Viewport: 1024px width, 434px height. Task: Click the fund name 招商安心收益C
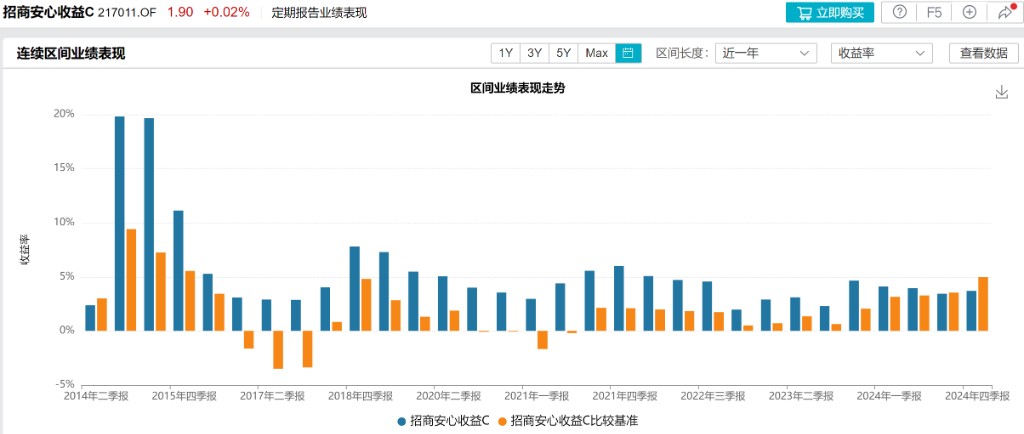point(48,12)
